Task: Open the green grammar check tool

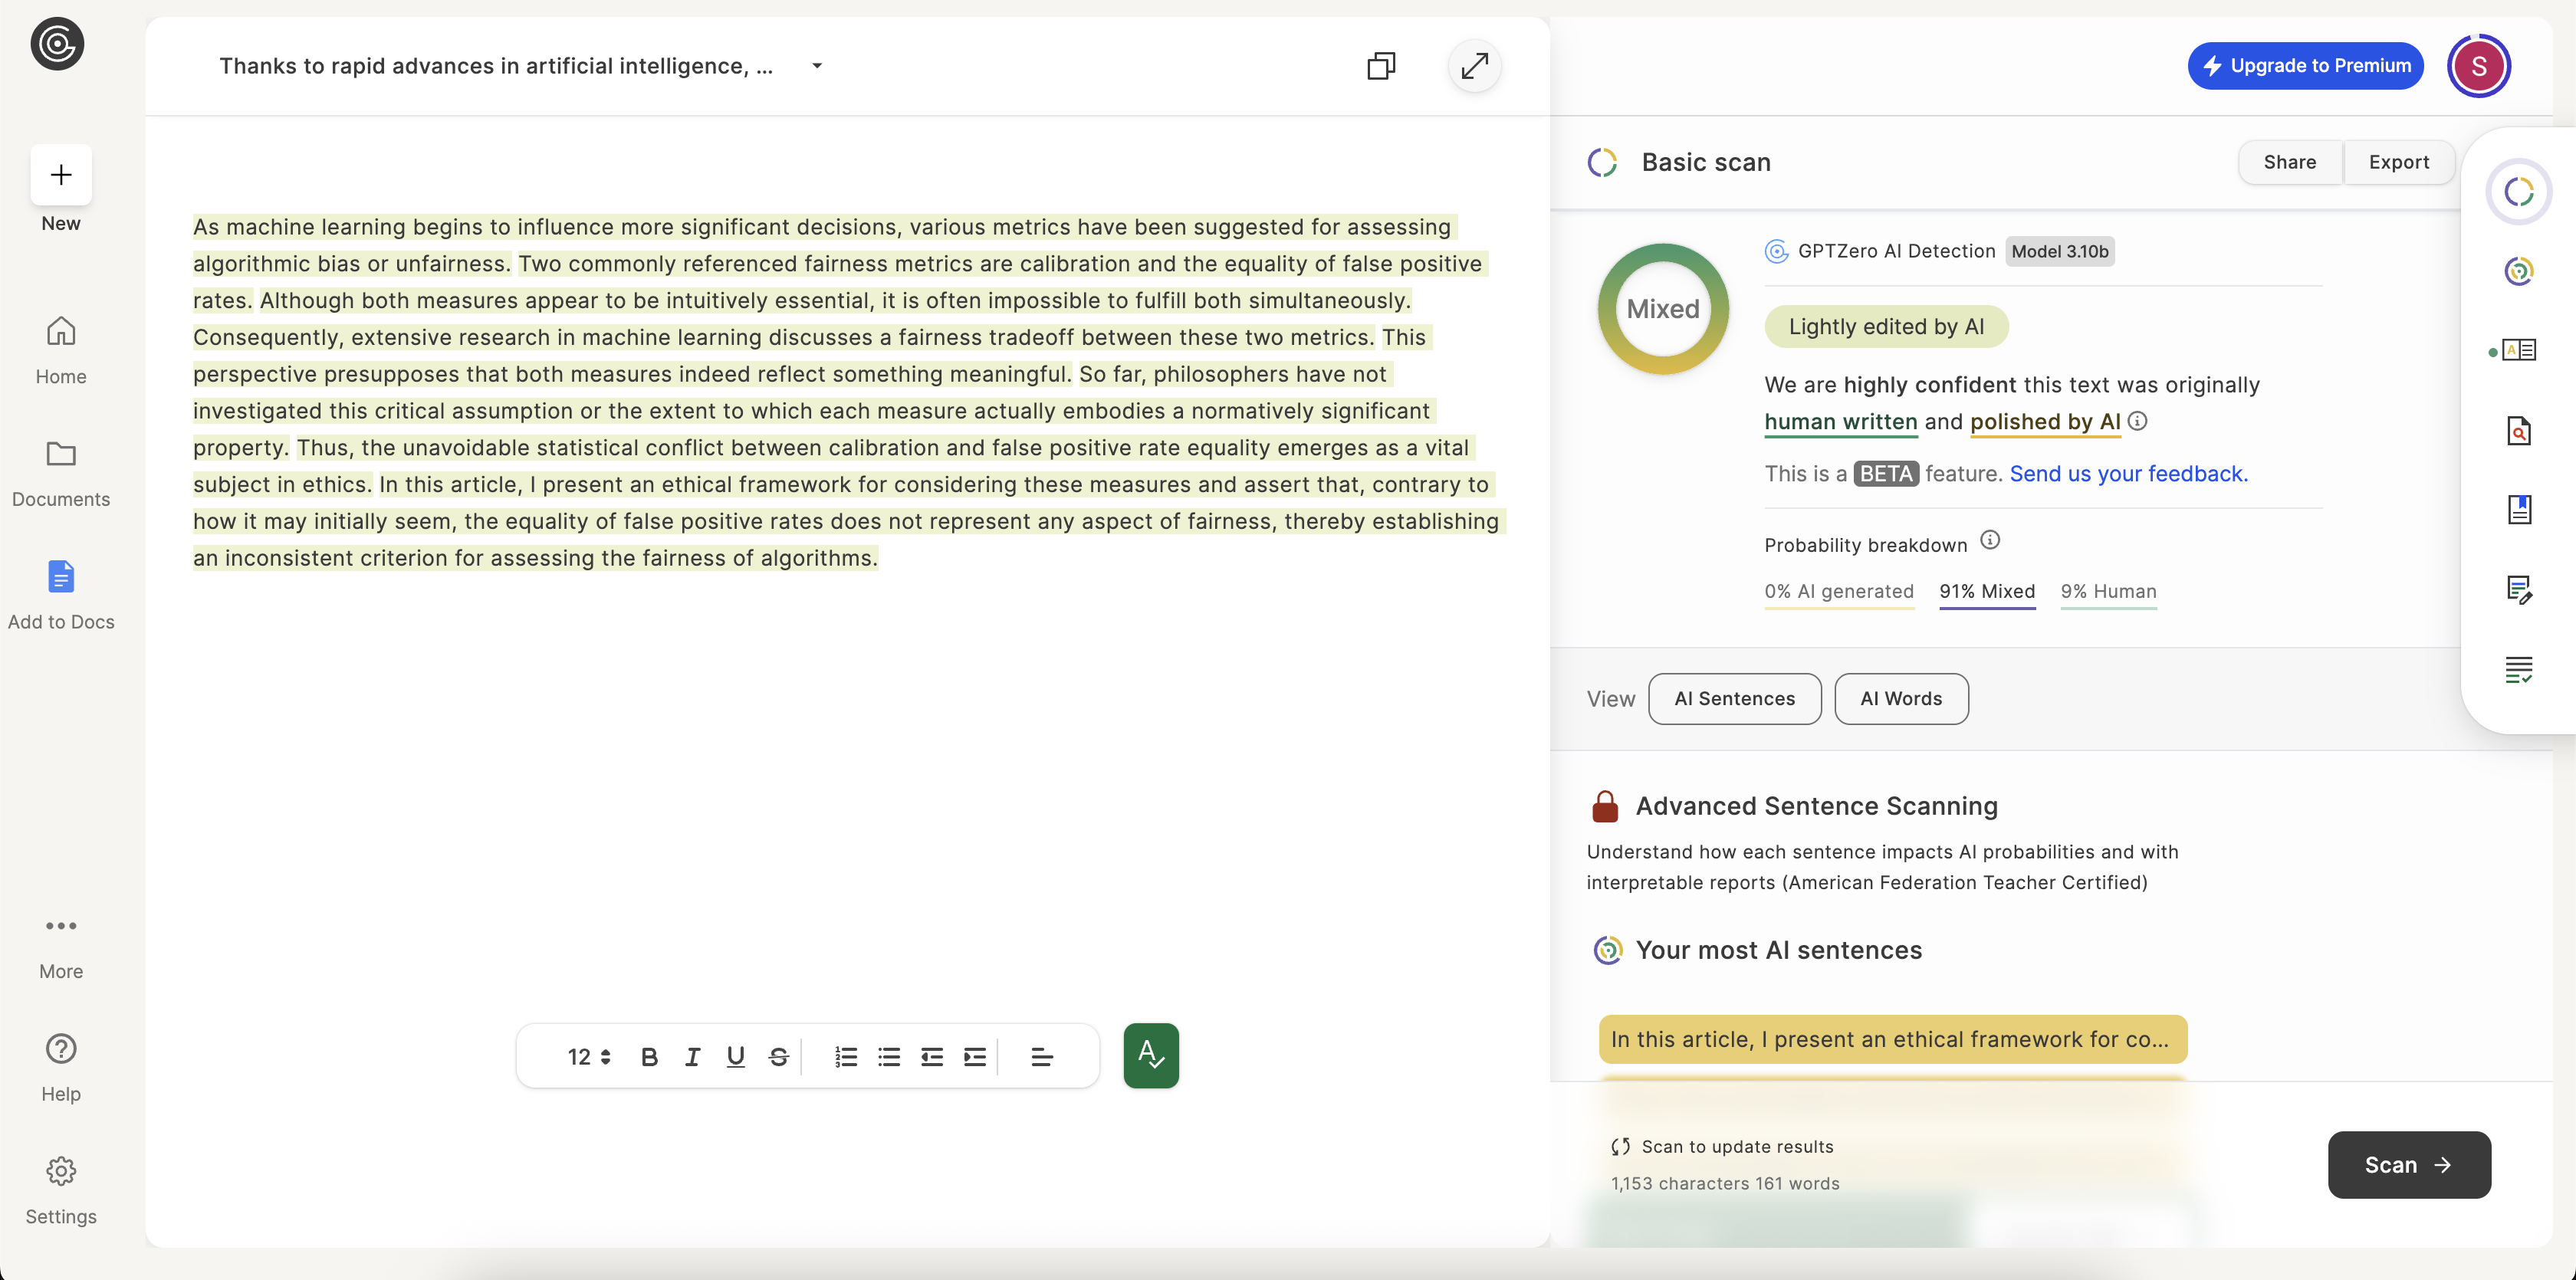Action: point(1151,1055)
